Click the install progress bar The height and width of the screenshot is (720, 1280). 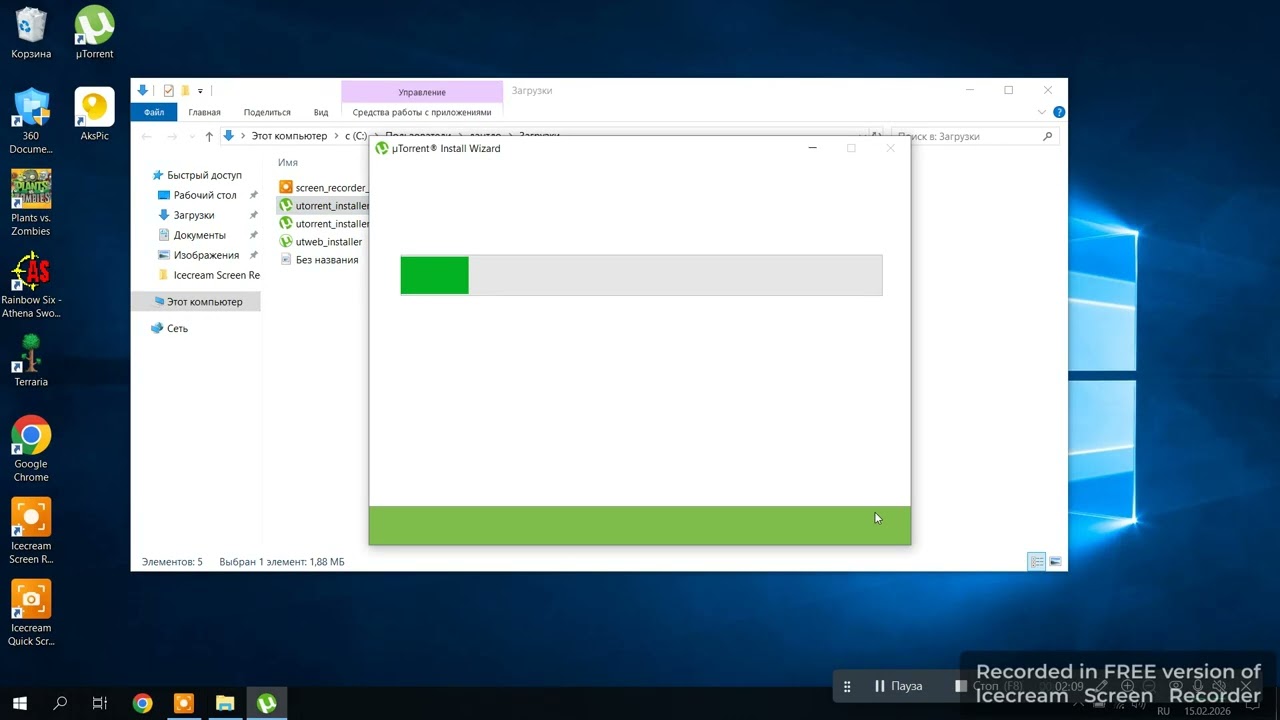click(641, 275)
